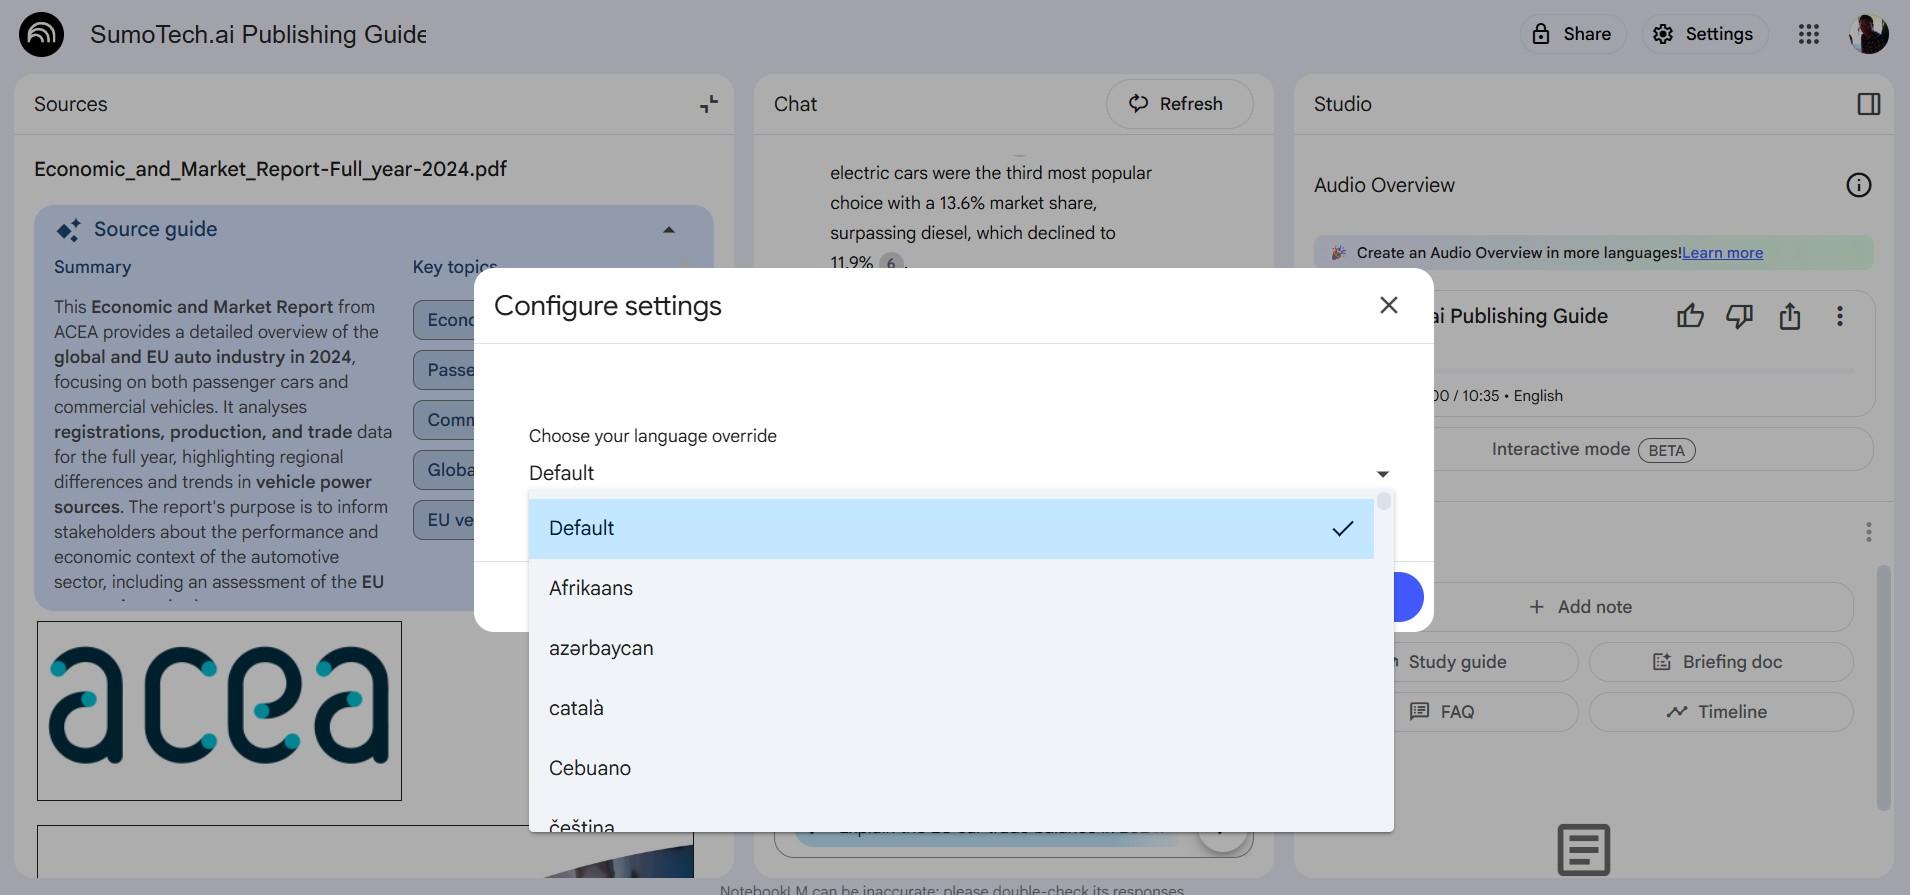Collapse the Source guide section

pyautogui.click(x=669, y=230)
